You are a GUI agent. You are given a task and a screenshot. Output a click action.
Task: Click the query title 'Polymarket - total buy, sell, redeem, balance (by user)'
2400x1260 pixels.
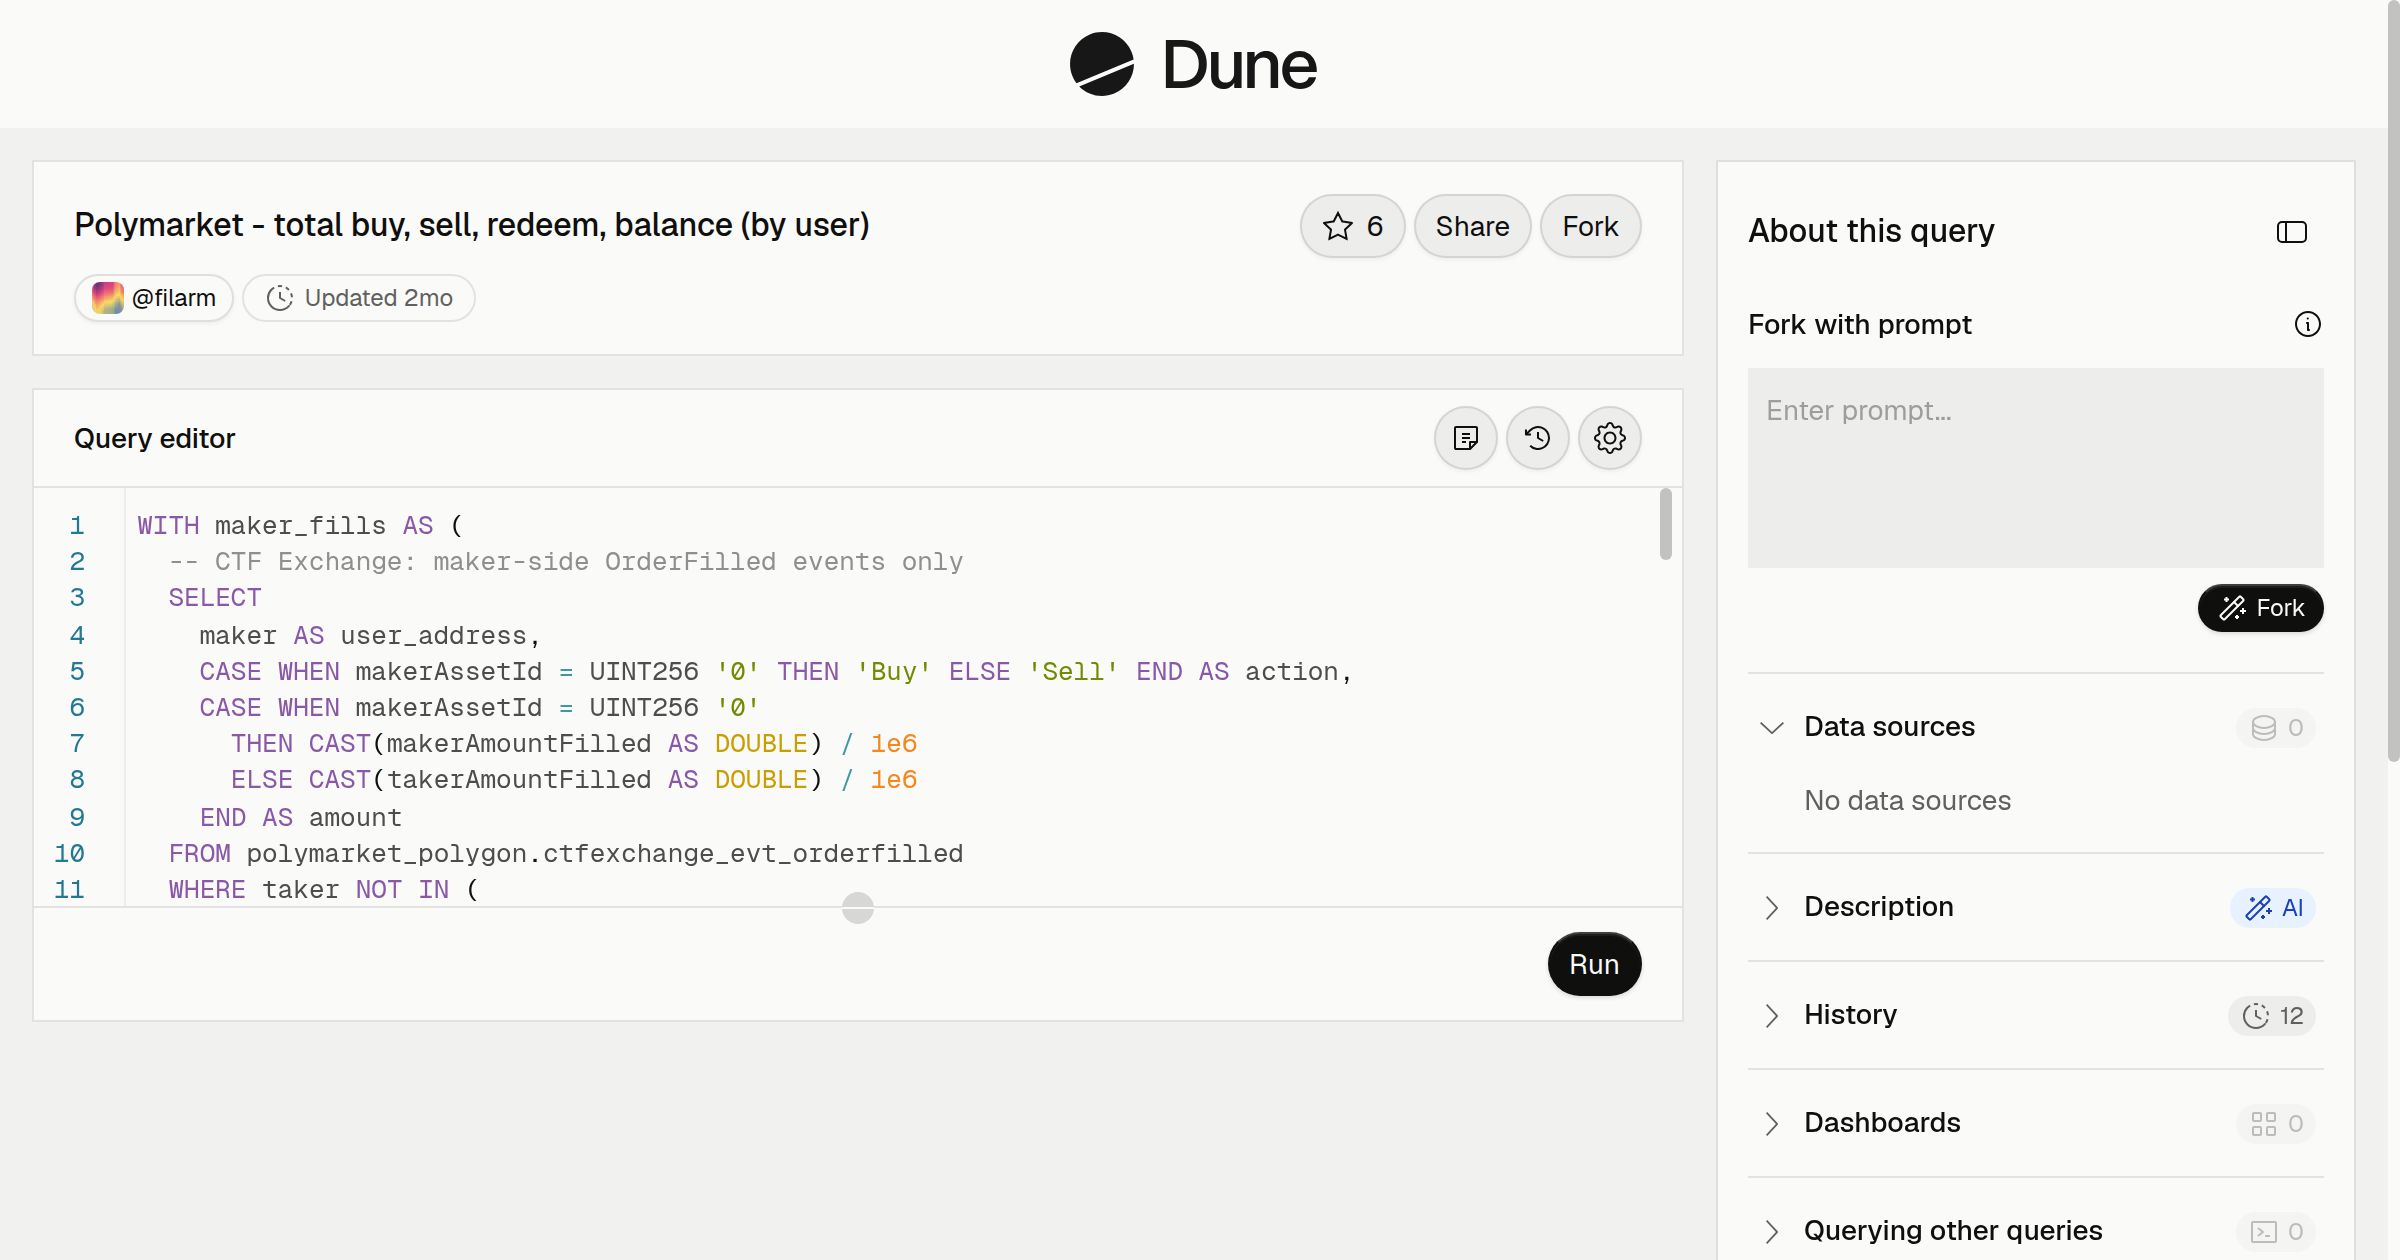(472, 225)
